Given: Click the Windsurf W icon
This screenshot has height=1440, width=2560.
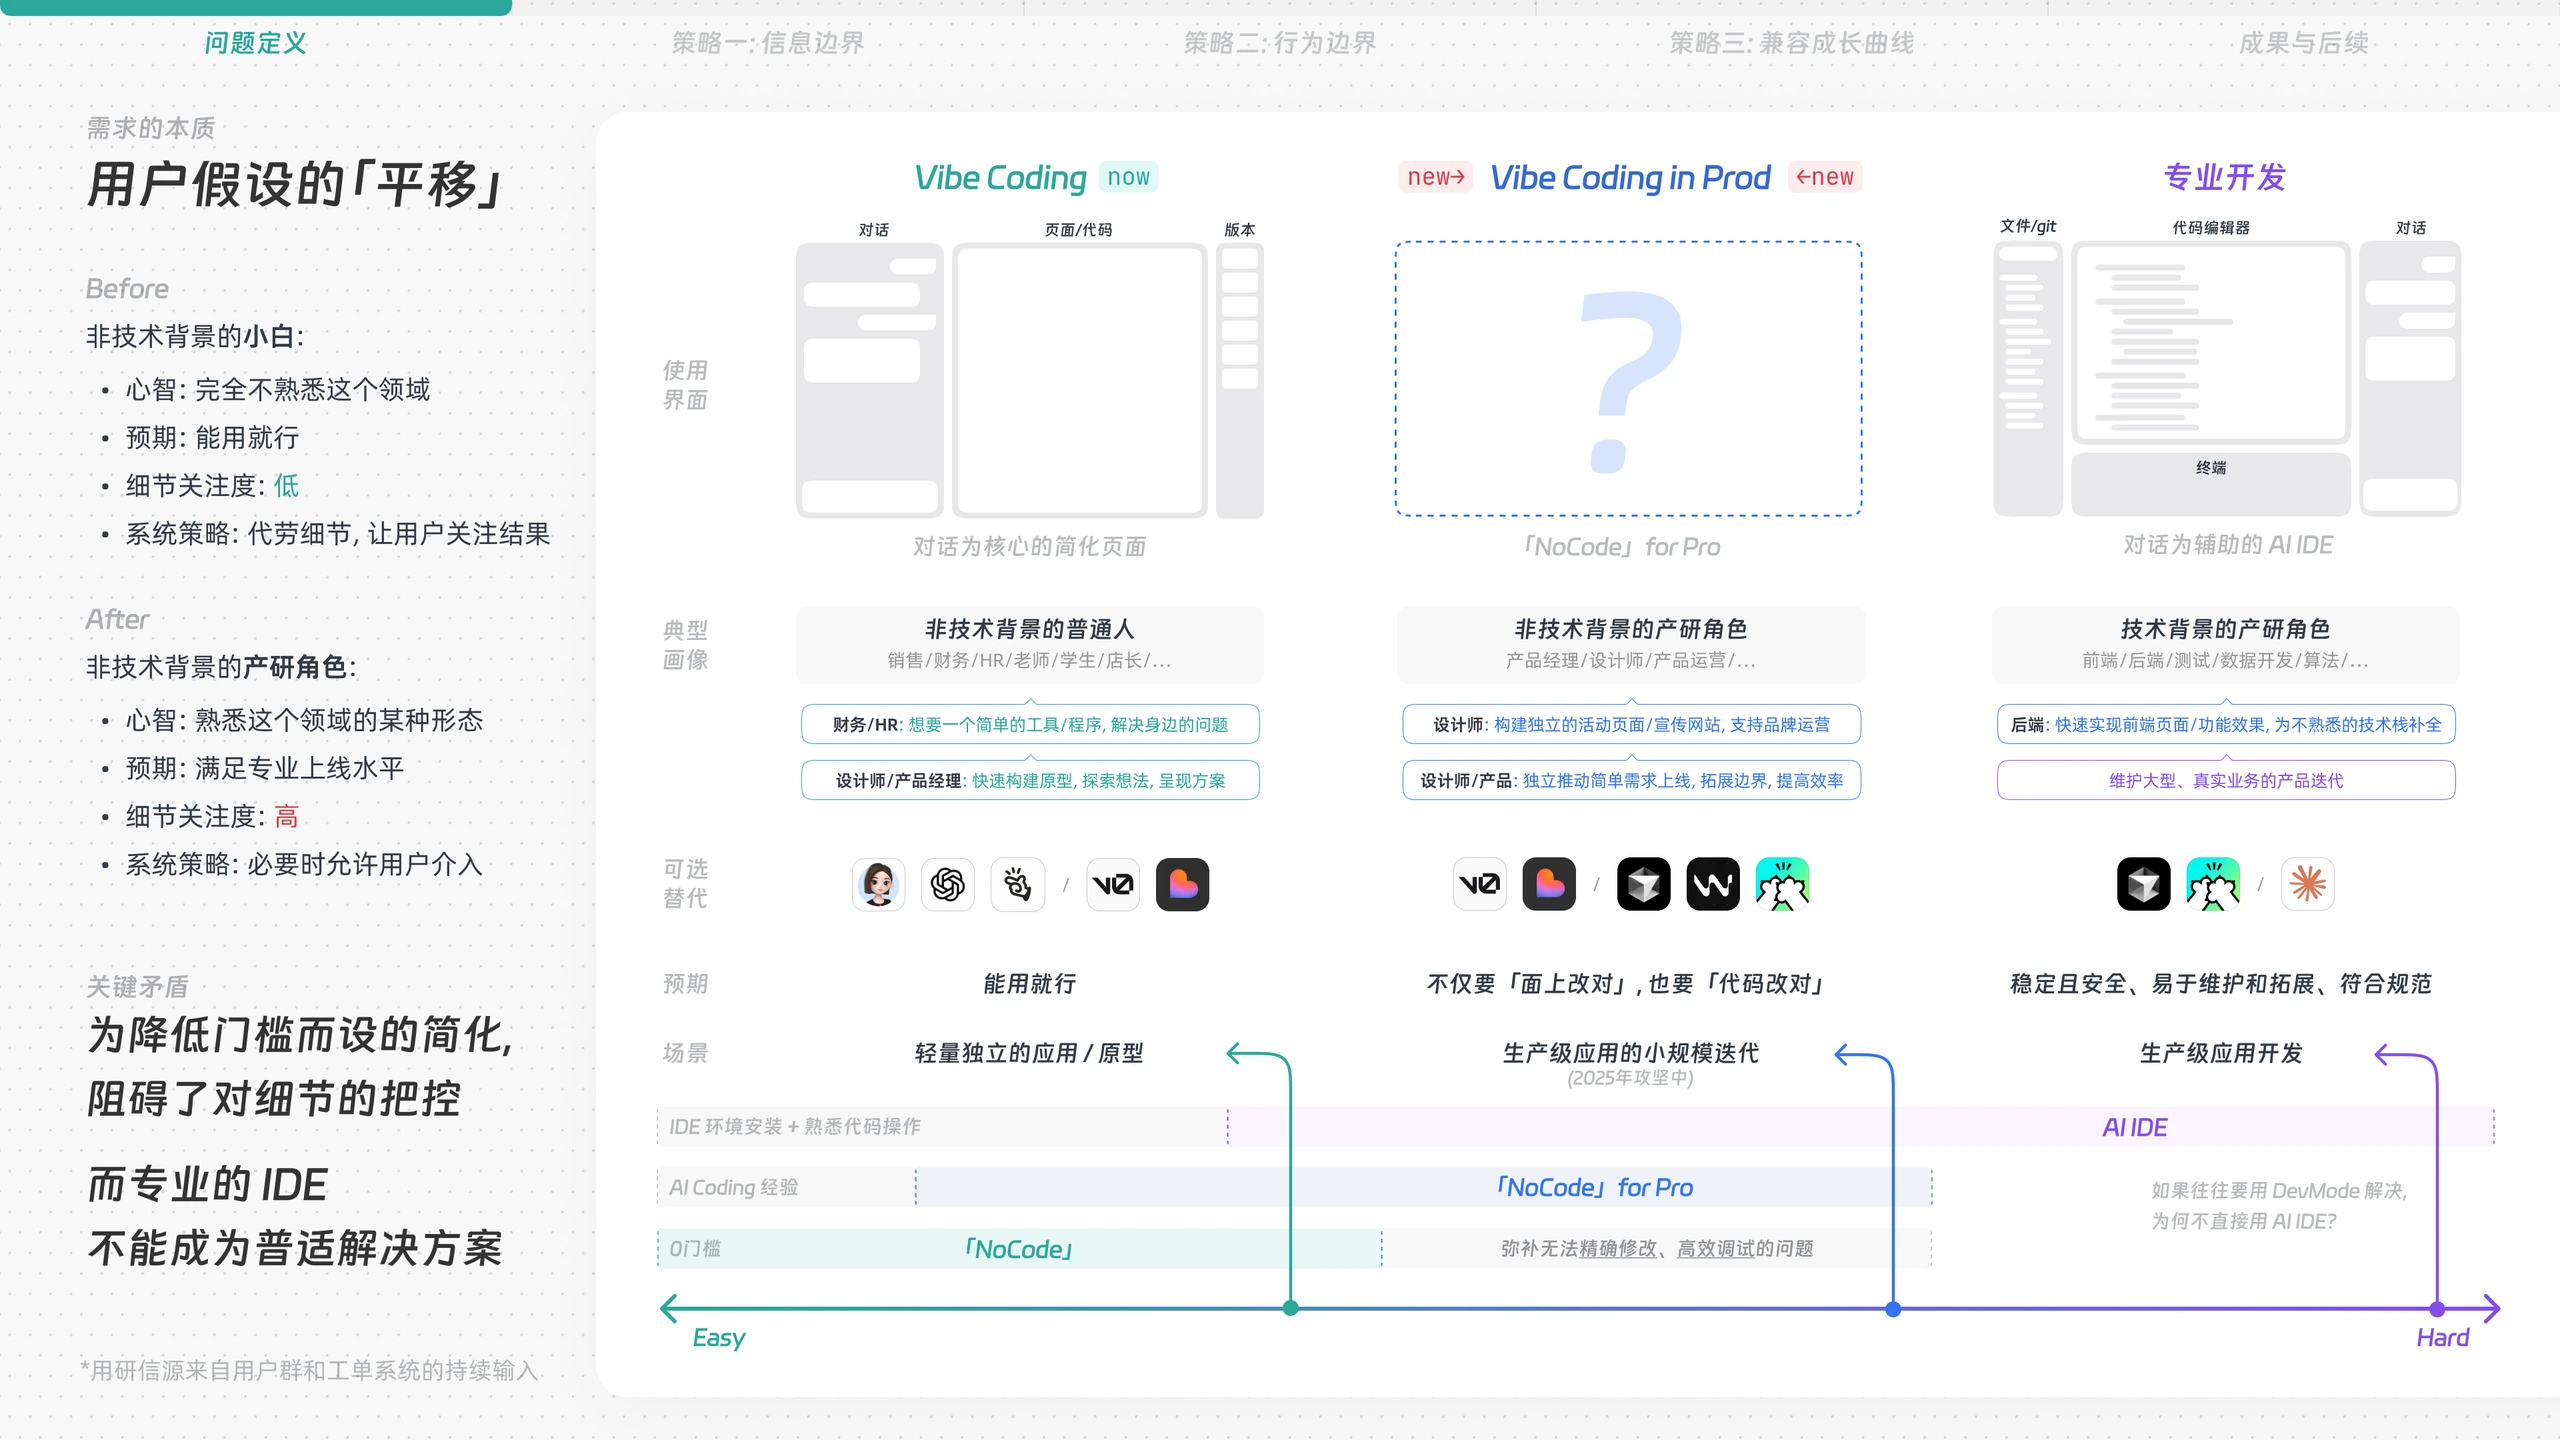Looking at the screenshot, I should click(x=1713, y=884).
